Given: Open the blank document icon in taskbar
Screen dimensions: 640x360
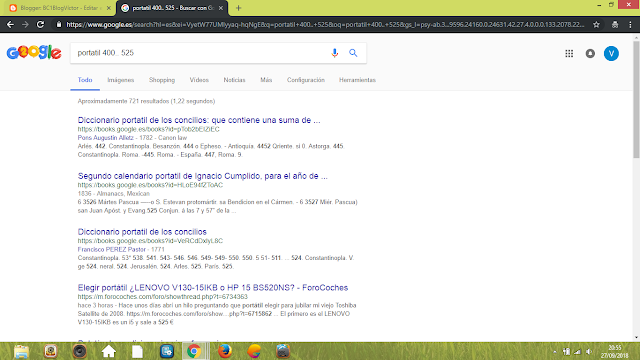Looking at the screenshot, I should click(x=138, y=351).
